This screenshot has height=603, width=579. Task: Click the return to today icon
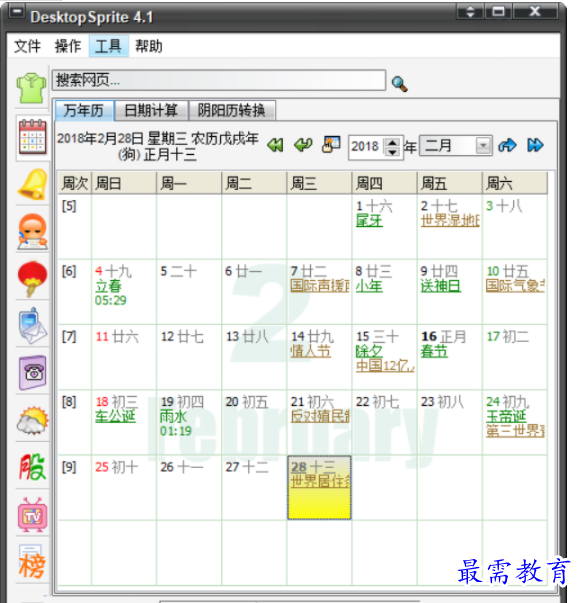tap(331, 145)
